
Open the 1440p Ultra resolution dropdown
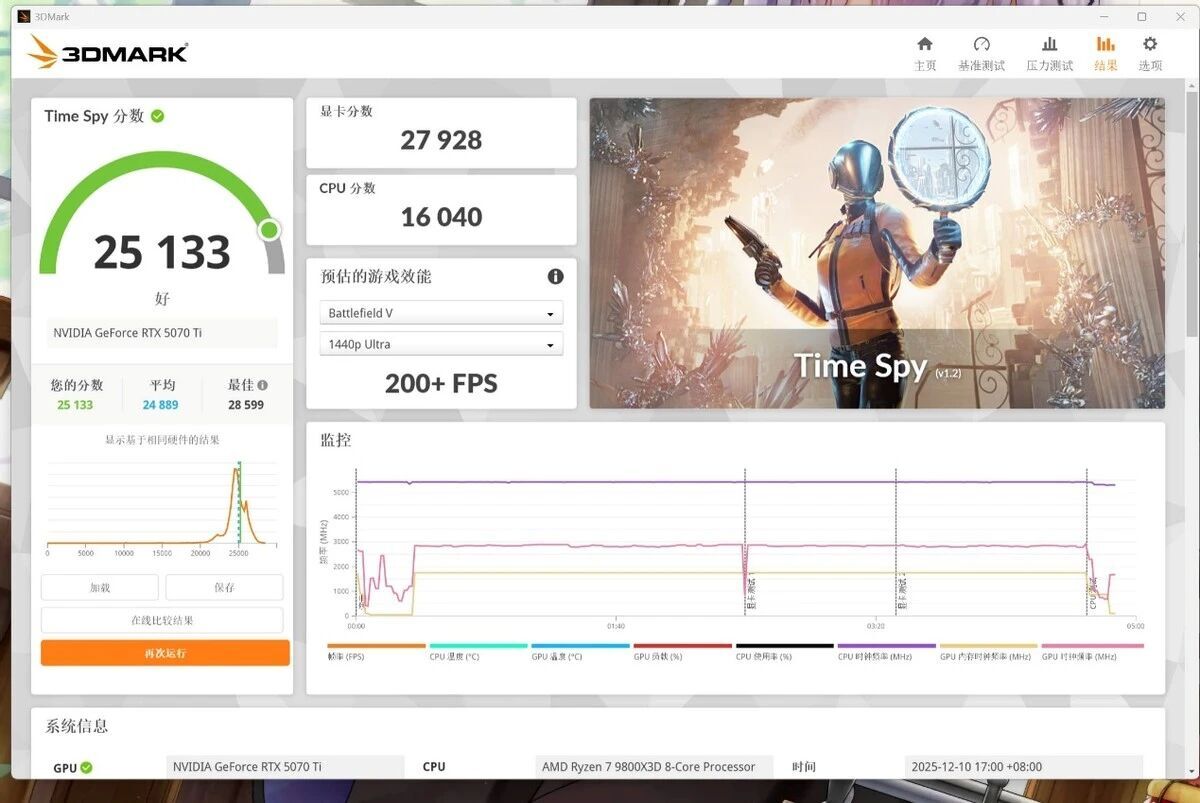(441, 344)
